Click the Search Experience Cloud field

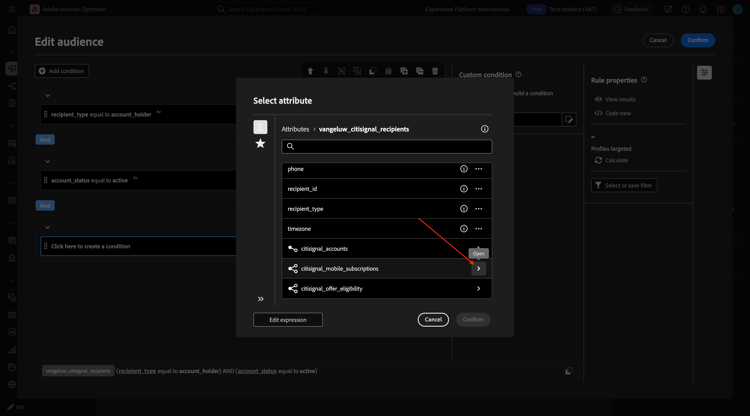pyautogui.click(x=265, y=9)
